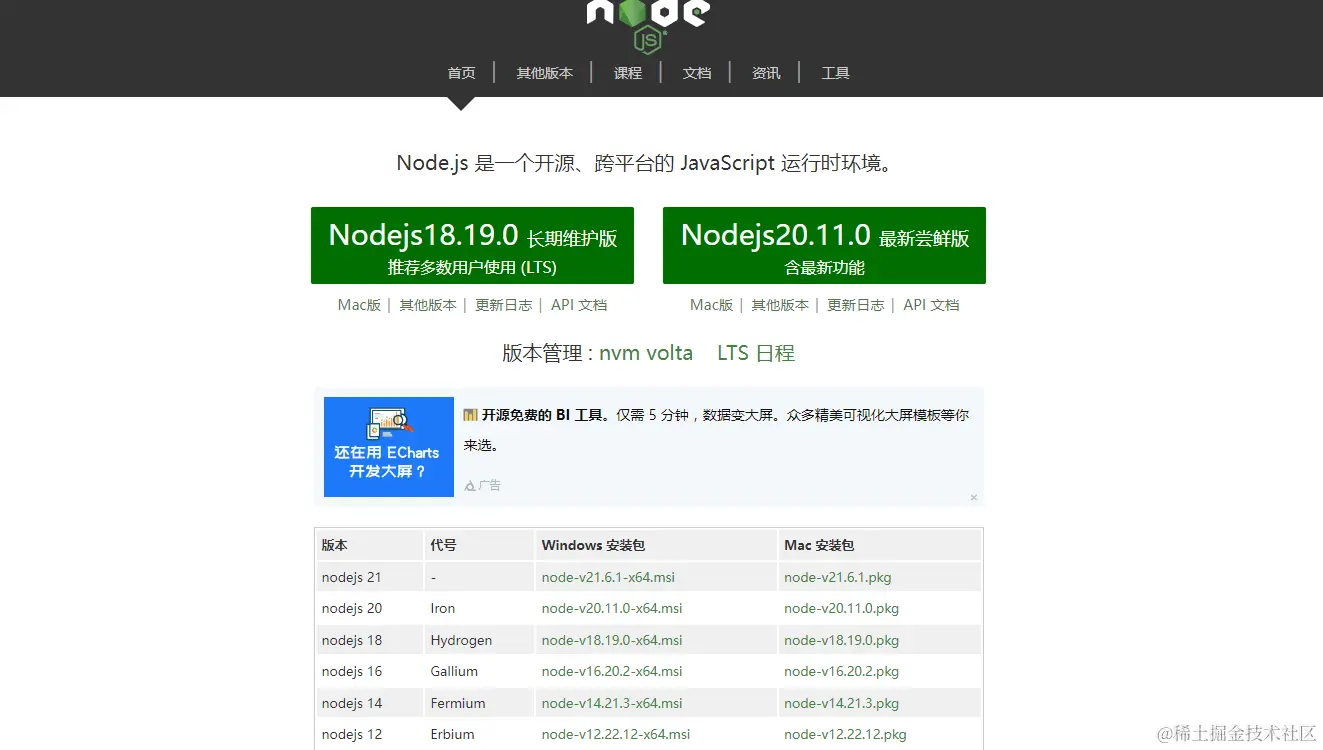
Task: Click the Hydrogen codename cell
Action: [x=481, y=640]
